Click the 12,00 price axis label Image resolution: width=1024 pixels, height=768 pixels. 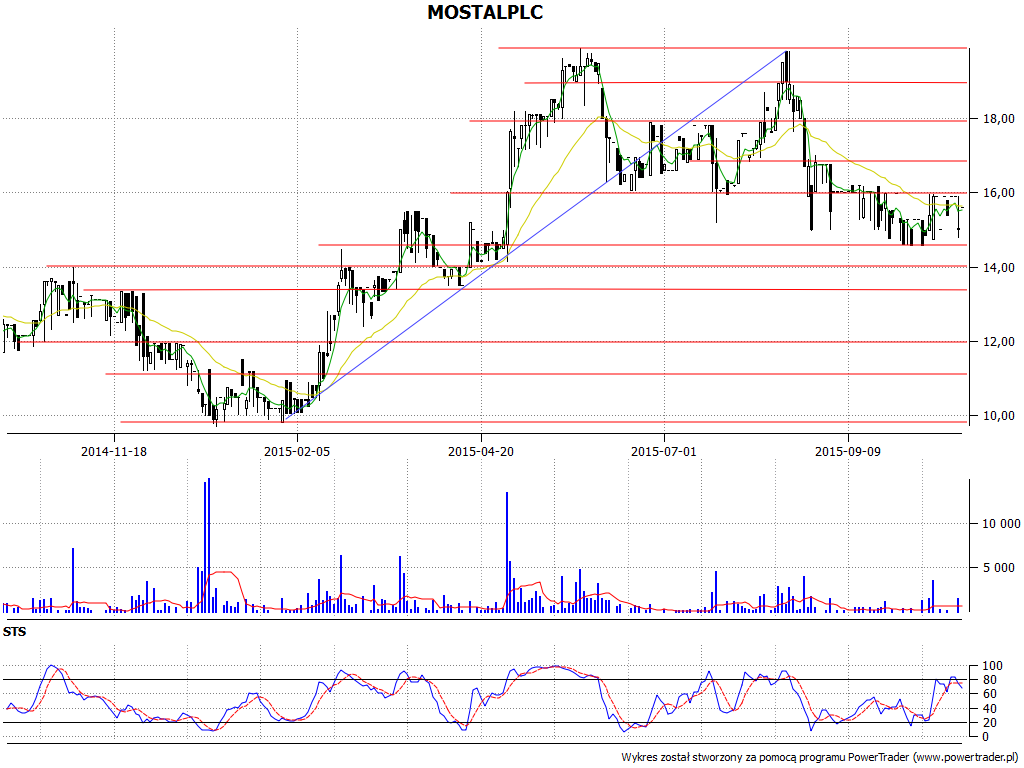tap(999, 342)
